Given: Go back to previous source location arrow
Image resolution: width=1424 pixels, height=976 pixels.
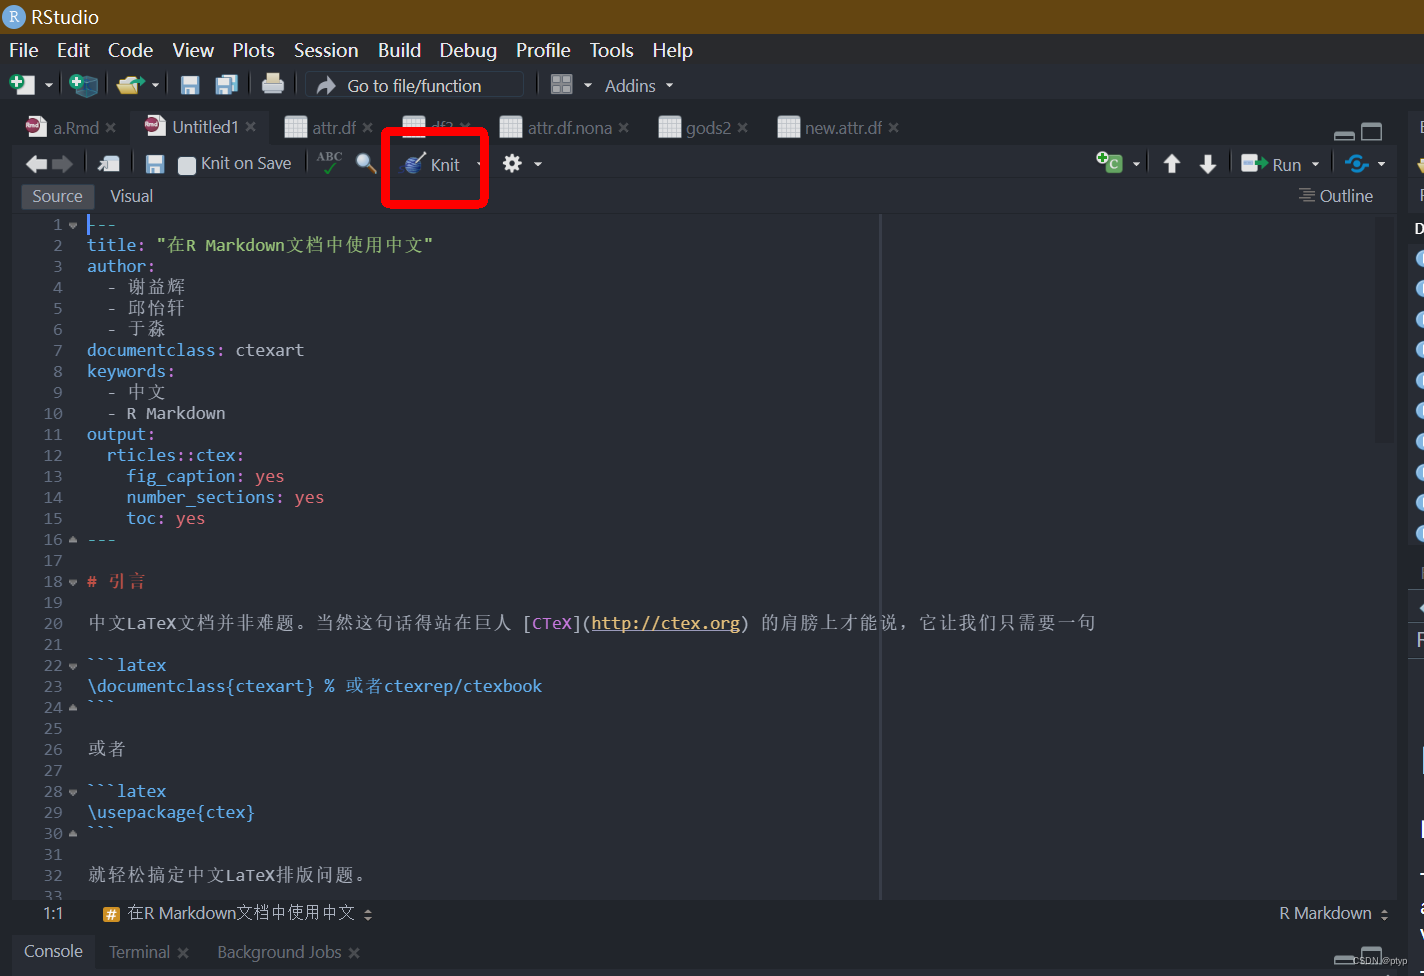Looking at the screenshot, I should pos(36,164).
